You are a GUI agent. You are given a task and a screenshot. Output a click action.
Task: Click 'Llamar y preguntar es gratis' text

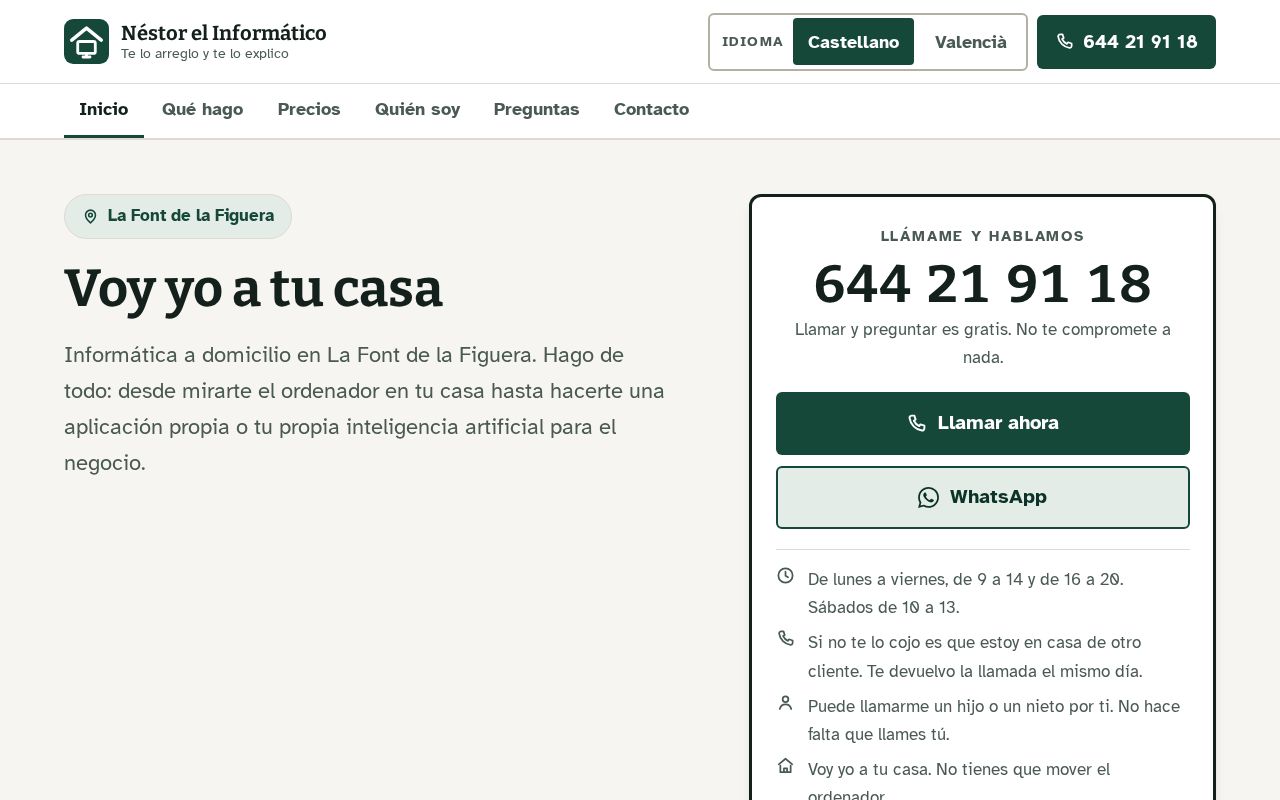coord(983,343)
